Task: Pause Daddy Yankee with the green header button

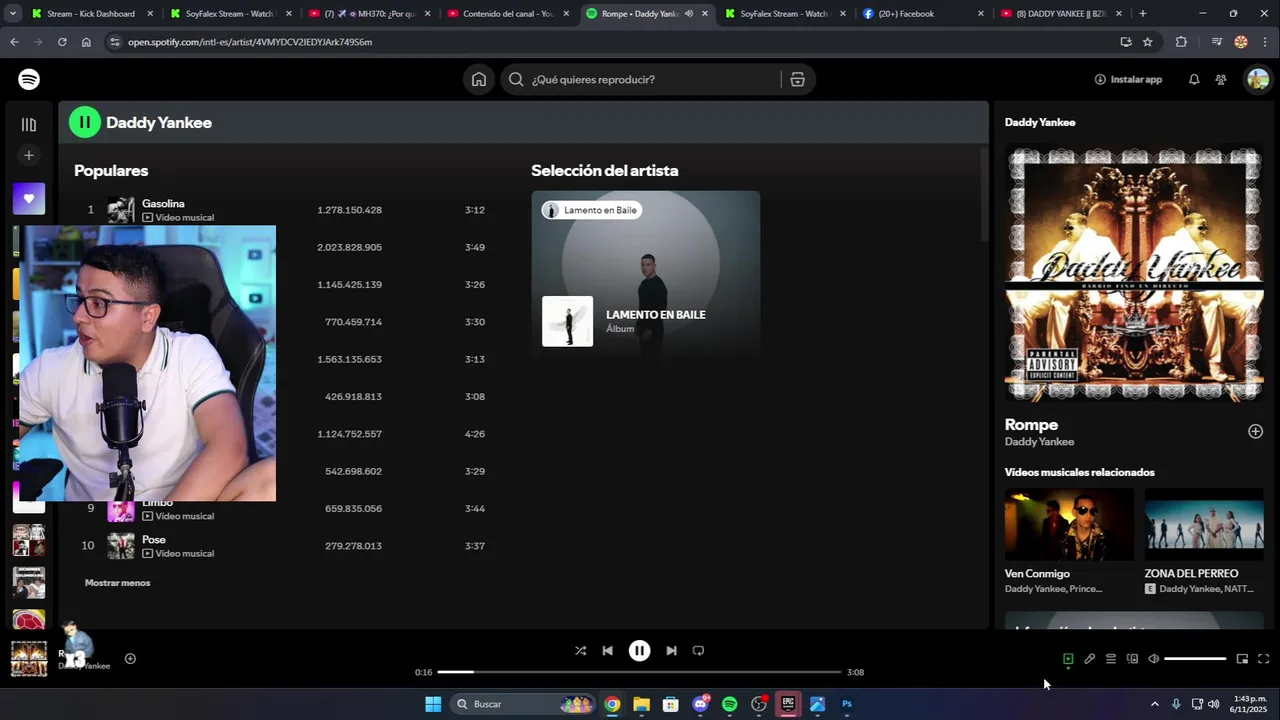Action: click(85, 122)
